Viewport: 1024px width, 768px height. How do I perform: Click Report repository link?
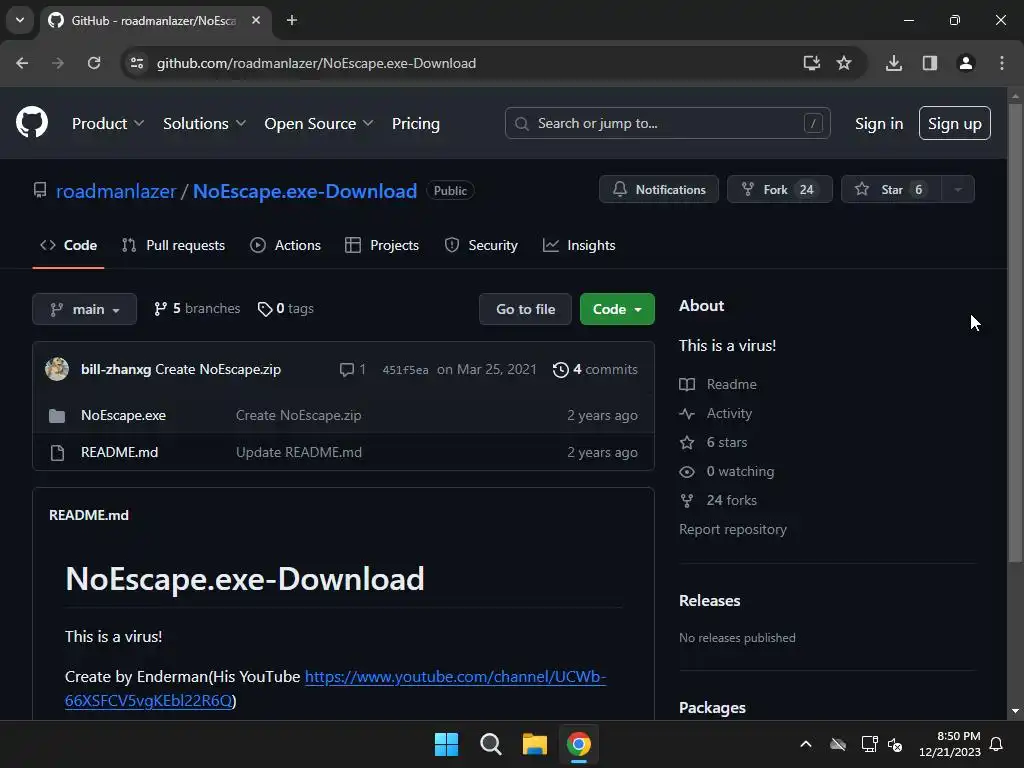733,530
